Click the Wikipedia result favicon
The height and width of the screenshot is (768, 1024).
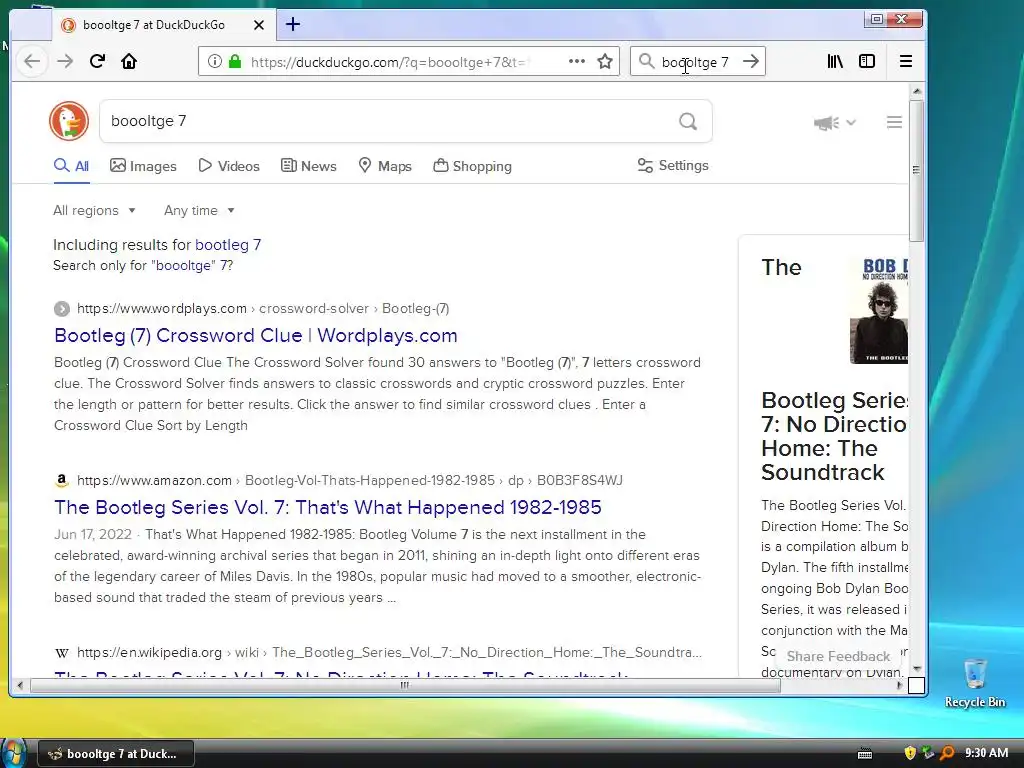click(x=61, y=652)
